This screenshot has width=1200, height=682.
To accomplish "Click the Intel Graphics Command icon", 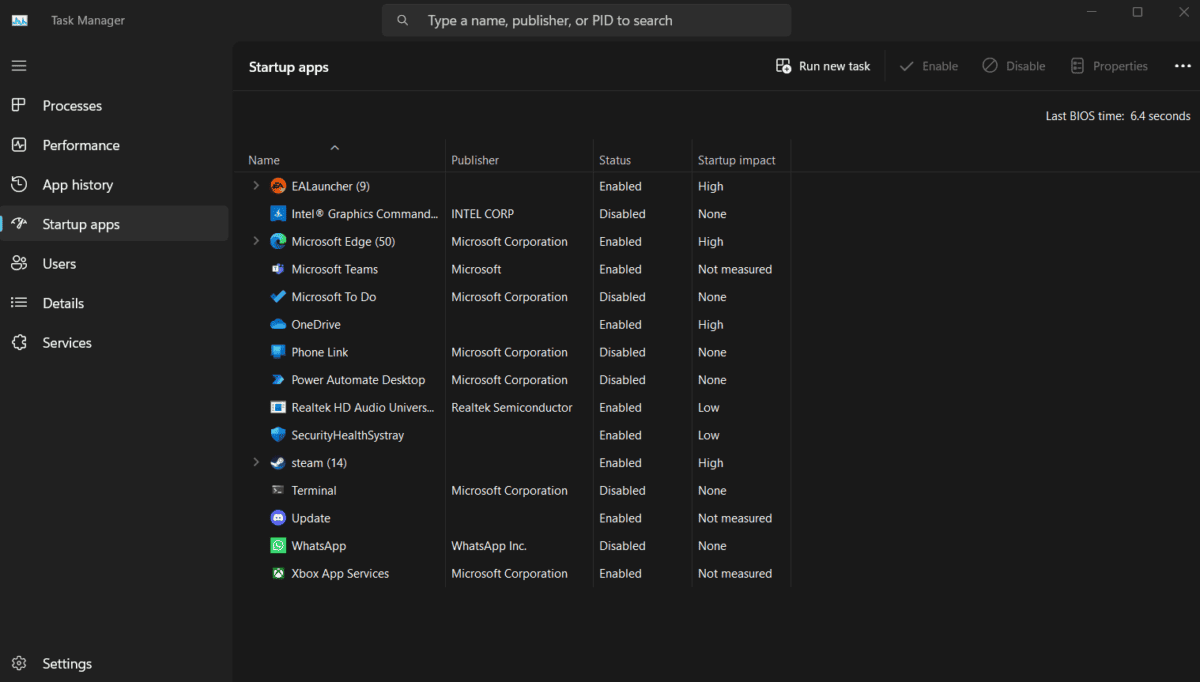I will click(x=278, y=214).
